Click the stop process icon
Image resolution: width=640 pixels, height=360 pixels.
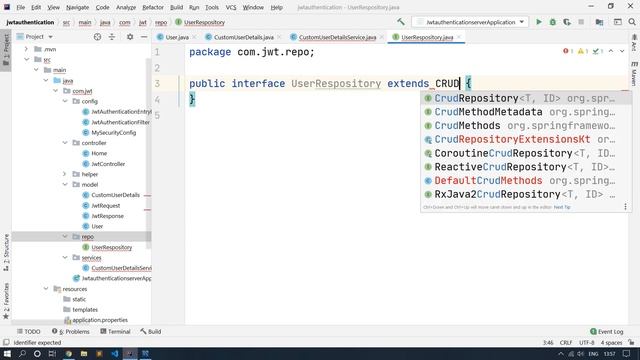coord(581,22)
